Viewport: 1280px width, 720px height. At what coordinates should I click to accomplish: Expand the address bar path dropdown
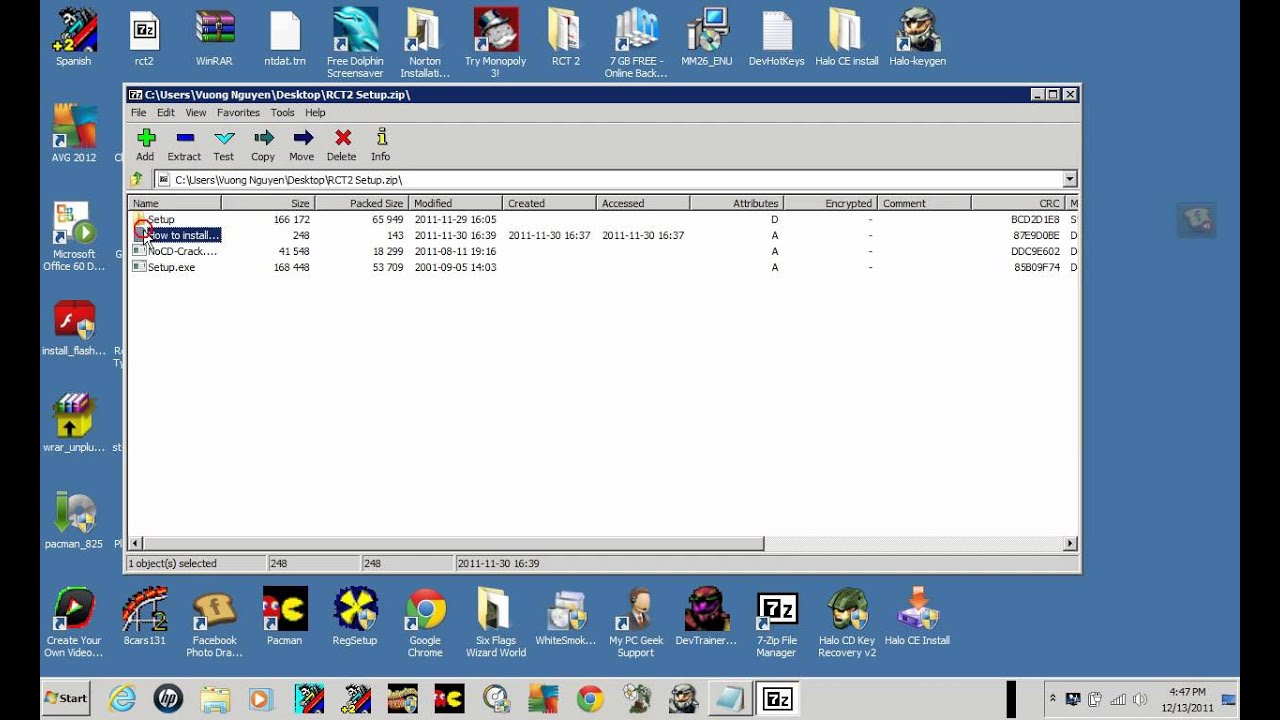tap(1070, 180)
